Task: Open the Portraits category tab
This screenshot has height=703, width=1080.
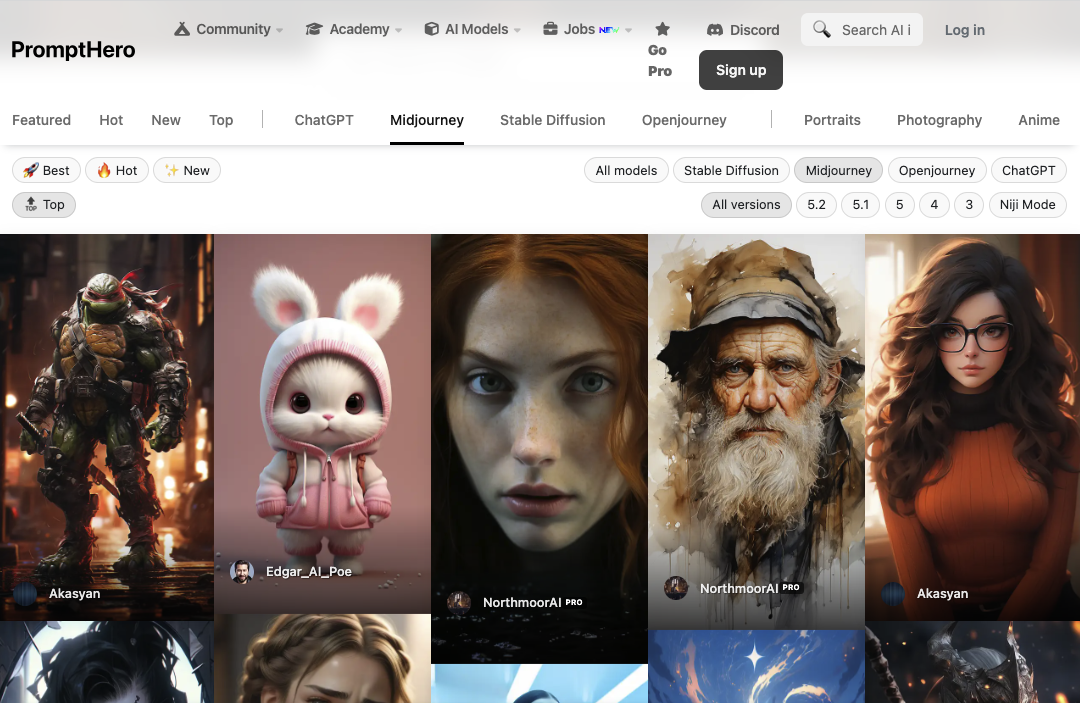Action: (832, 120)
